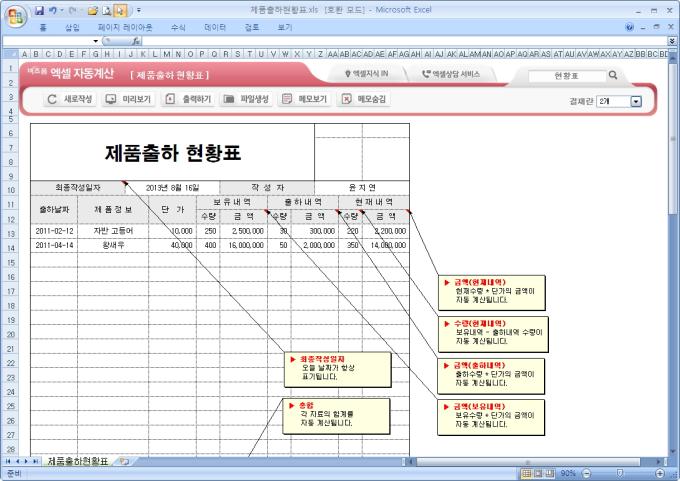Switch to the 보기 ribbon tab
The image size is (680, 481).
285,28
